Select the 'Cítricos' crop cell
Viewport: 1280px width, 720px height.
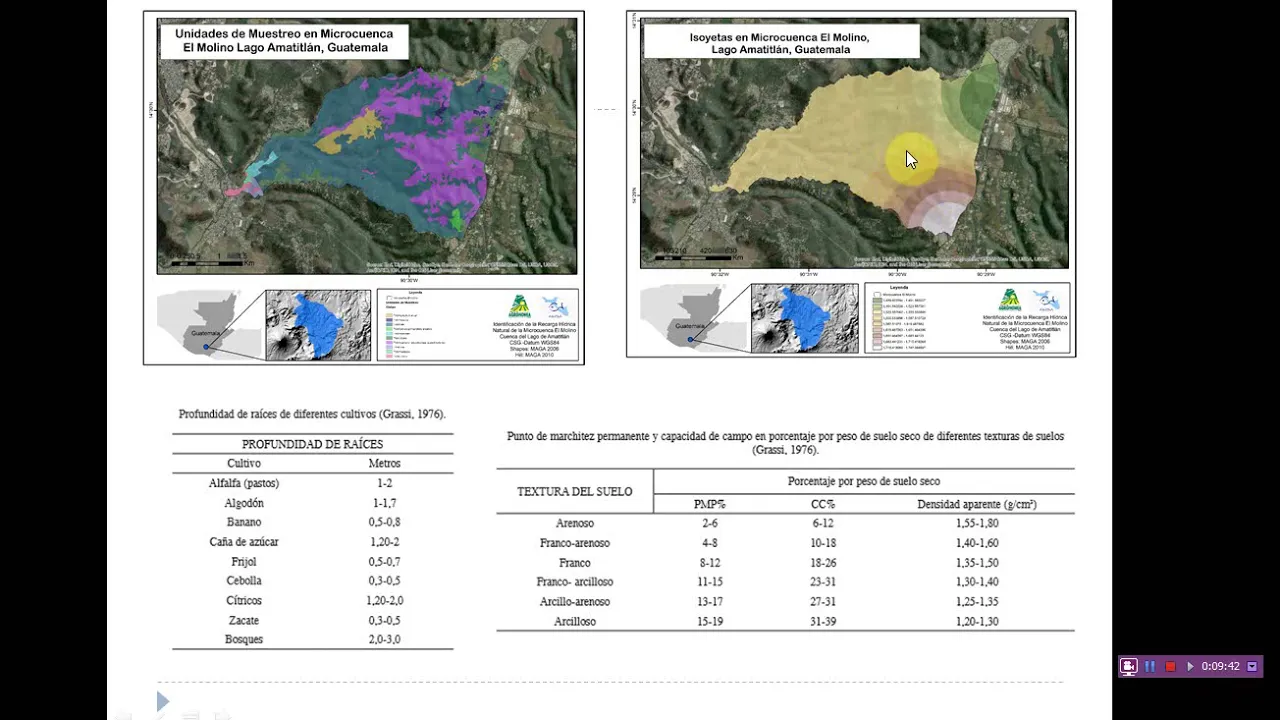tap(244, 601)
